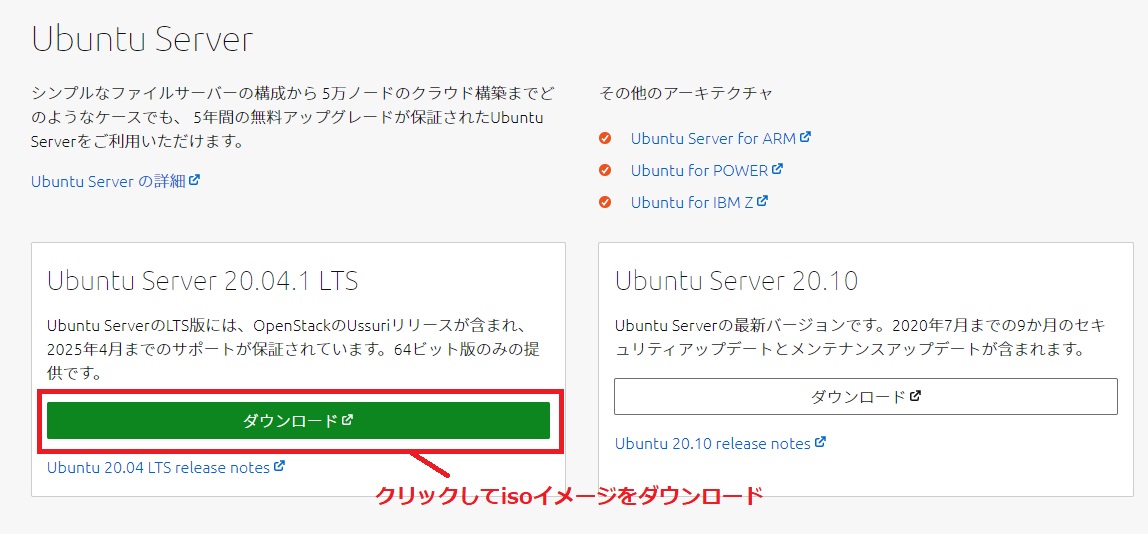Click the その他のアーキテクチャ heading
1148x534 pixels.
(x=686, y=93)
